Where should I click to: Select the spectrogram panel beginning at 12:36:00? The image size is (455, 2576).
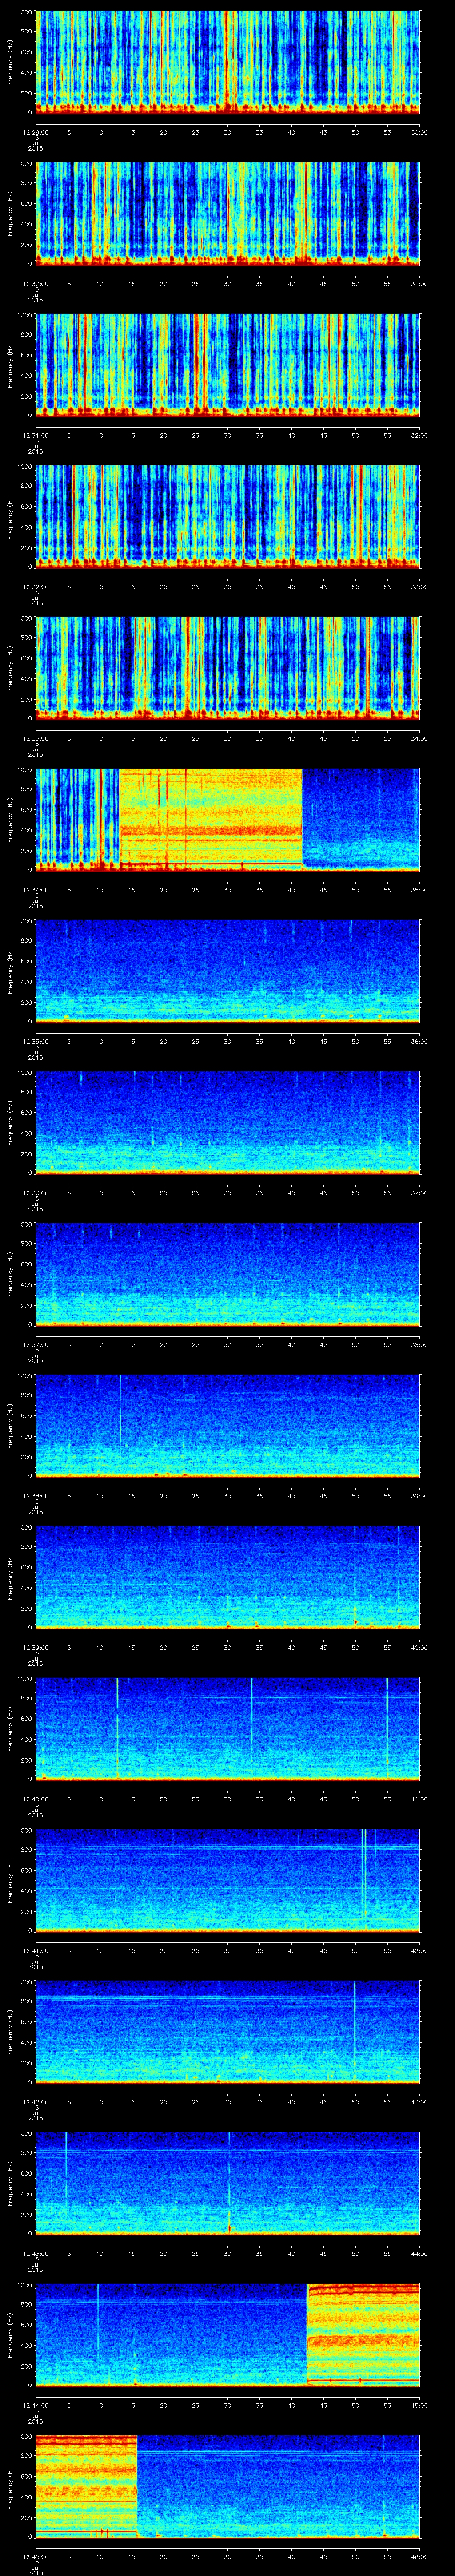click(x=228, y=1122)
